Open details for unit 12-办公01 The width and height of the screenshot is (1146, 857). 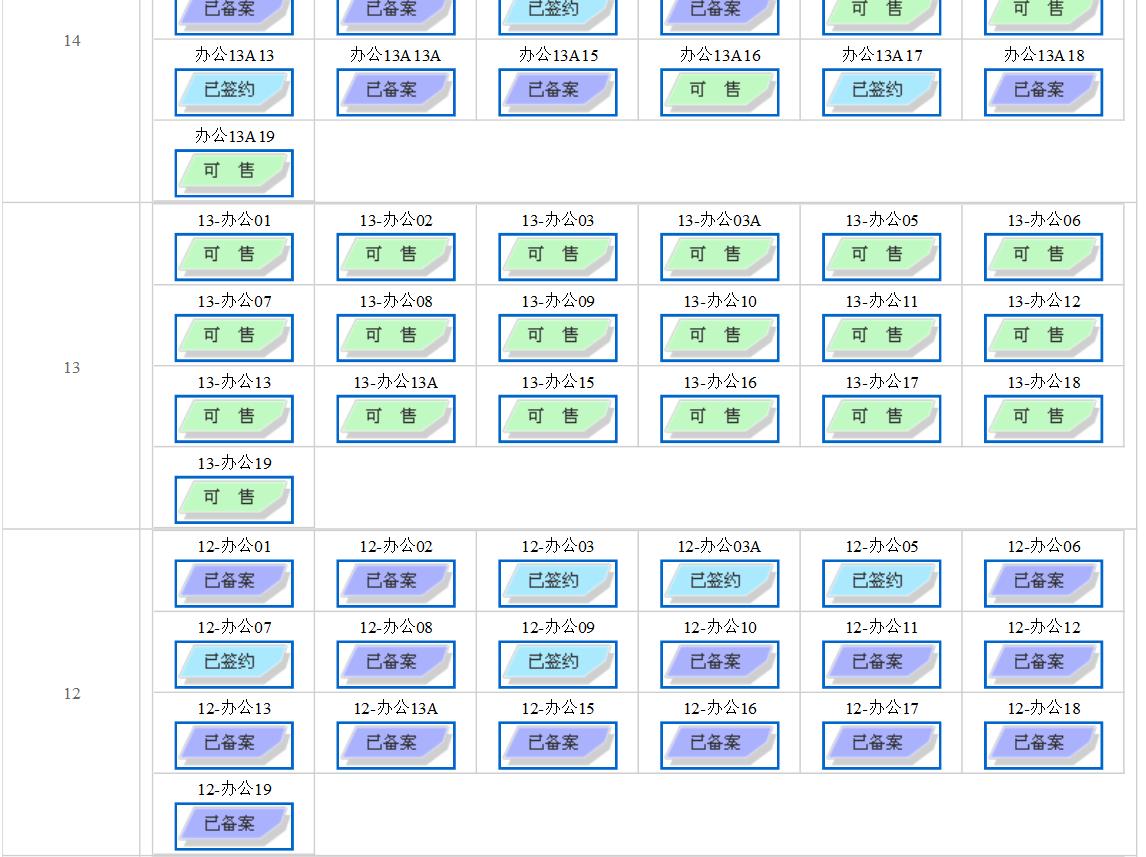click(x=233, y=581)
